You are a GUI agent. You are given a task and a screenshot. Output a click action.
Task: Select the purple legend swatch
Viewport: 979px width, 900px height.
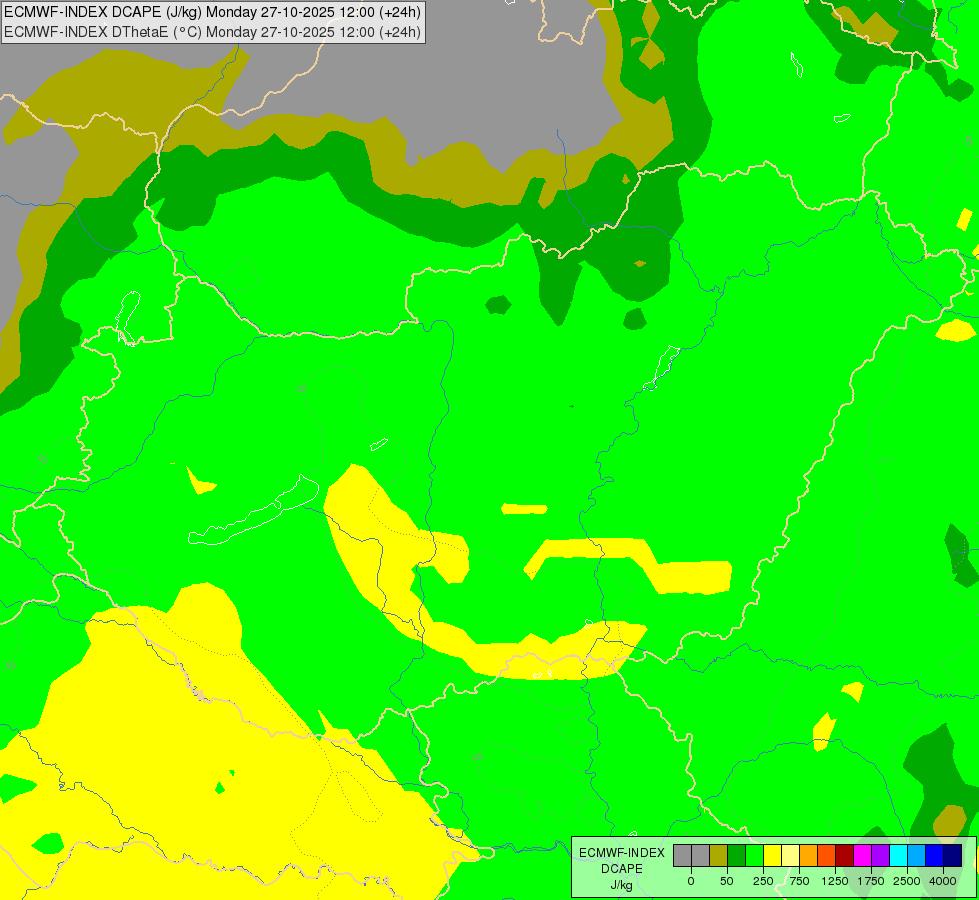(x=880, y=855)
